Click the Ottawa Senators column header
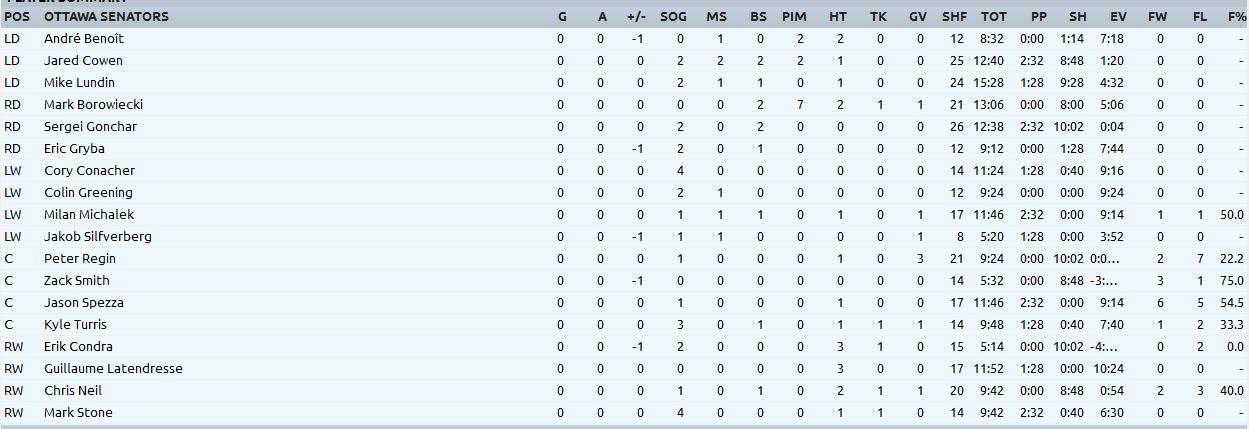Image resolution: width=1249 pixels, height=429 pixels. [x=106, y=16]
